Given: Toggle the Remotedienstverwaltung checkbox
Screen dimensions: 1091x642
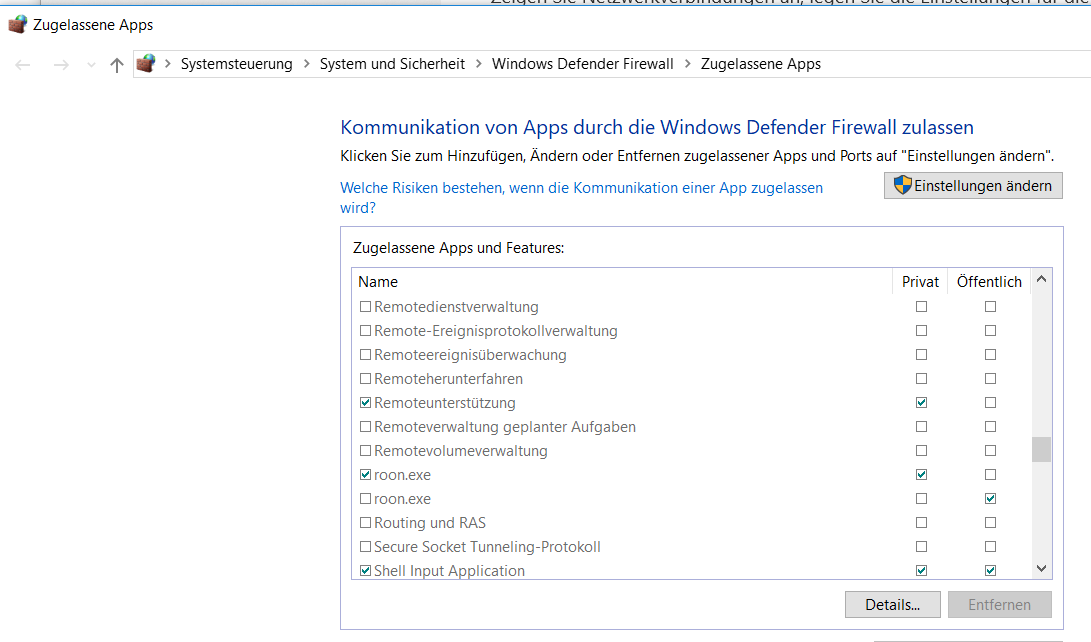Looking at the screenshot, I should [x=365, y=307].
